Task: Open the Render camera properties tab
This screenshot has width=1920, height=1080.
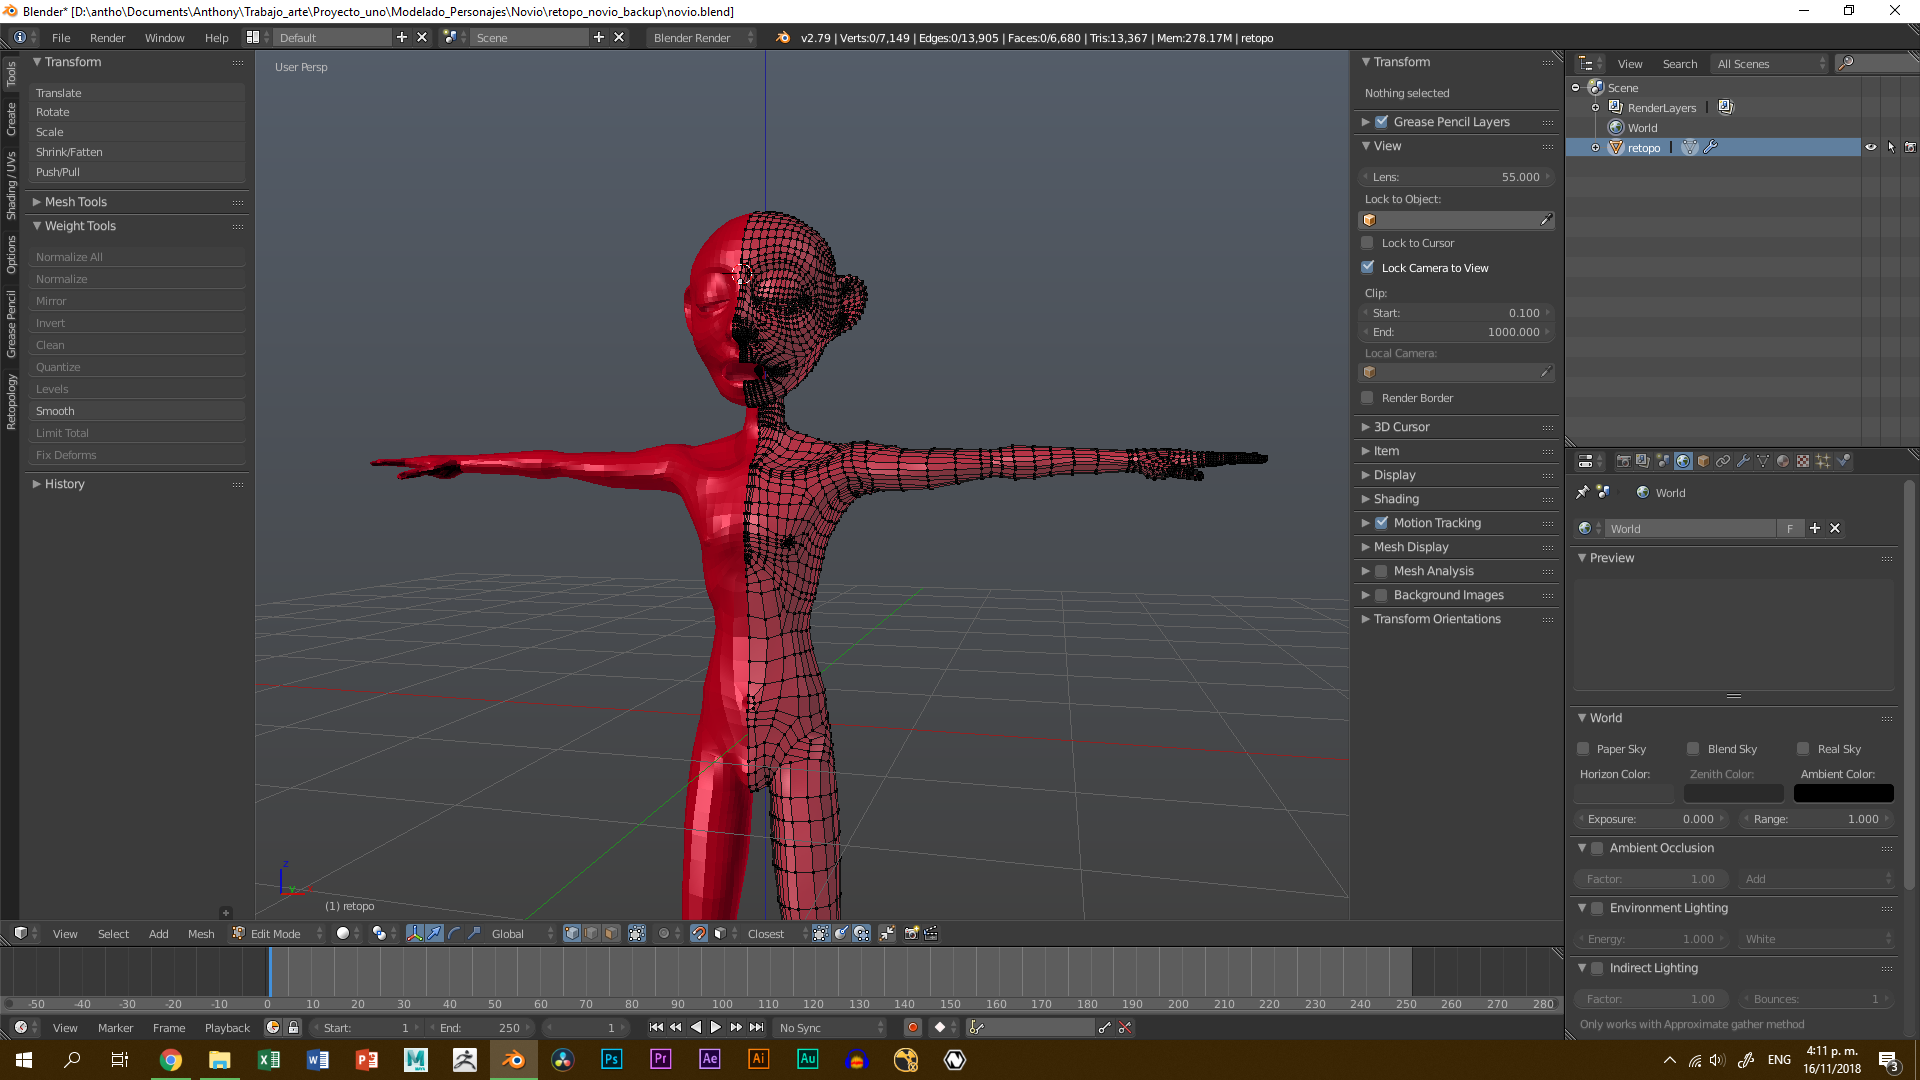Action: pos(1623,461)
